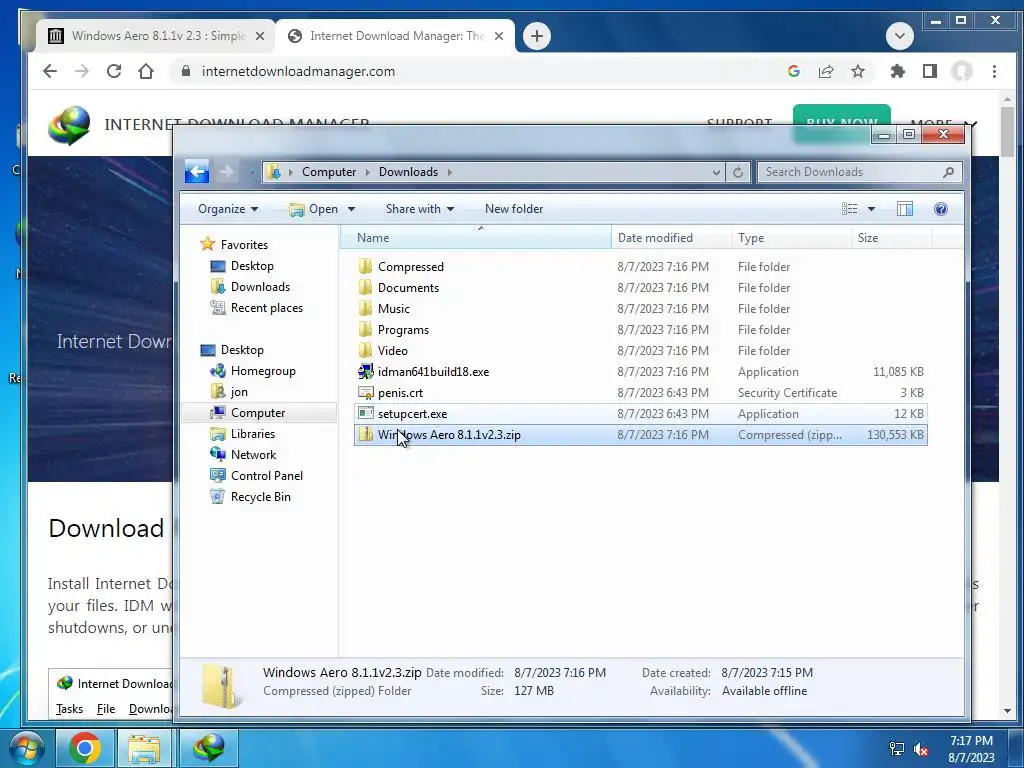The image size is (1024, 768).
Task: Click Open button in Explorer toolbar
Action: (315, 209)
